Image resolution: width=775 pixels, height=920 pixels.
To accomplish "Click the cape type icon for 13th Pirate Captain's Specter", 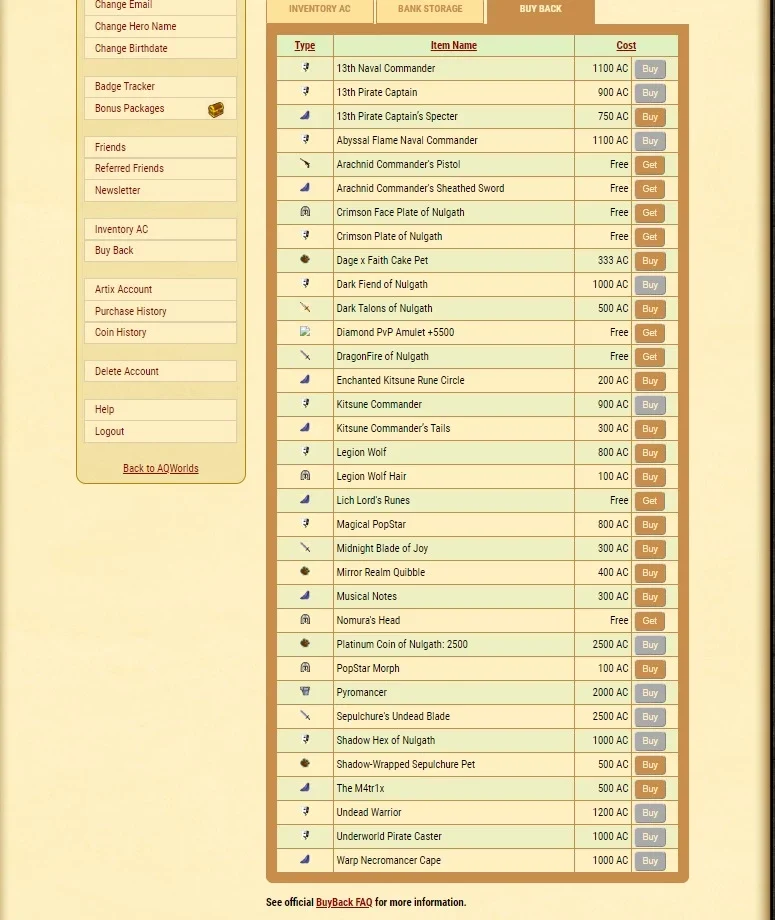I will point(305,116).
